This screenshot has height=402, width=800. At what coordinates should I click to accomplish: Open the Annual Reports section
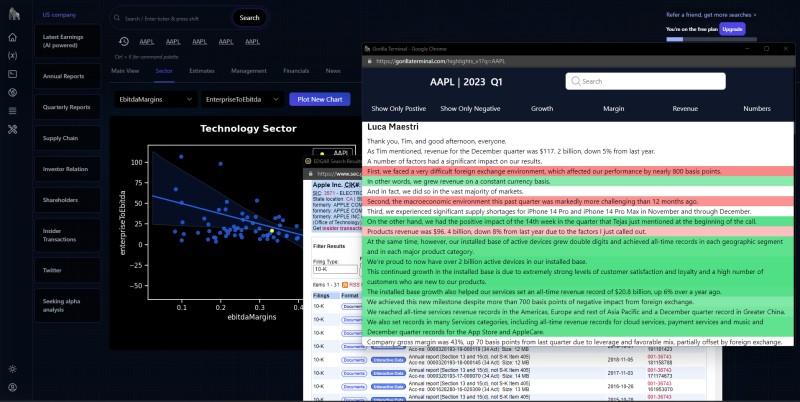(67, 77)
